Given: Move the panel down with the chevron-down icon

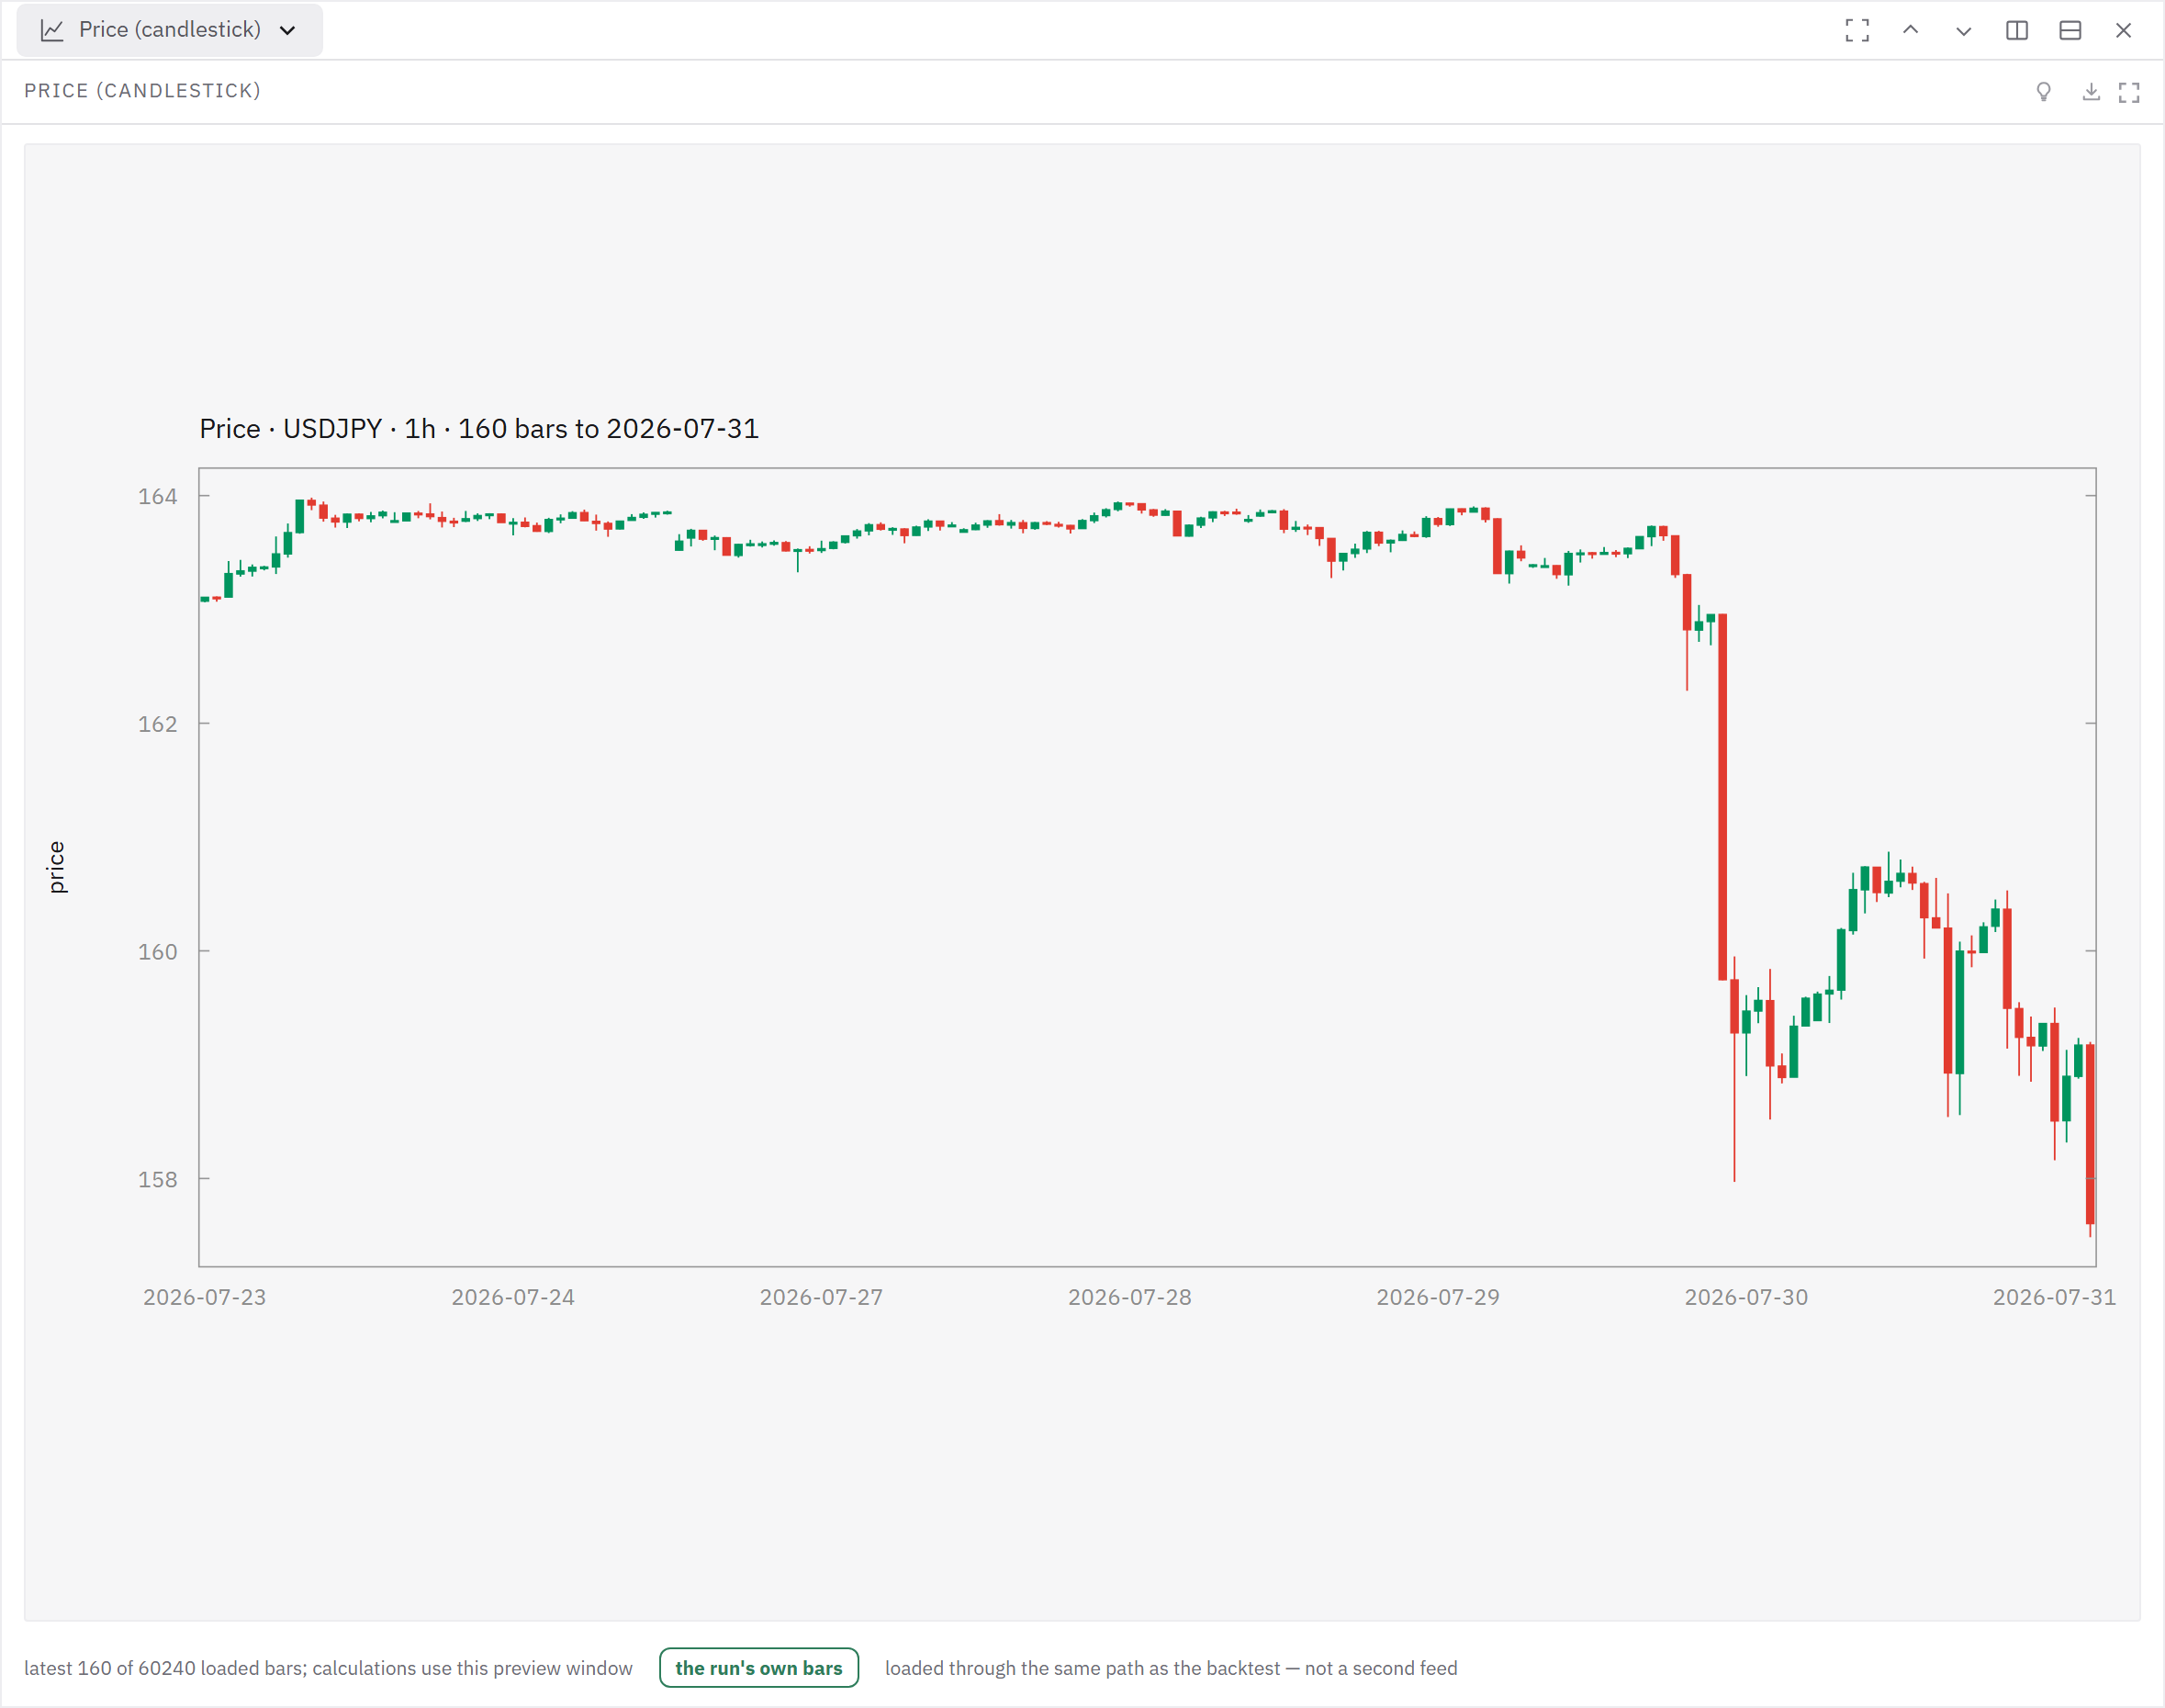Looking at the screenshot, I should pyautogui.click(x=1963, y=30).
